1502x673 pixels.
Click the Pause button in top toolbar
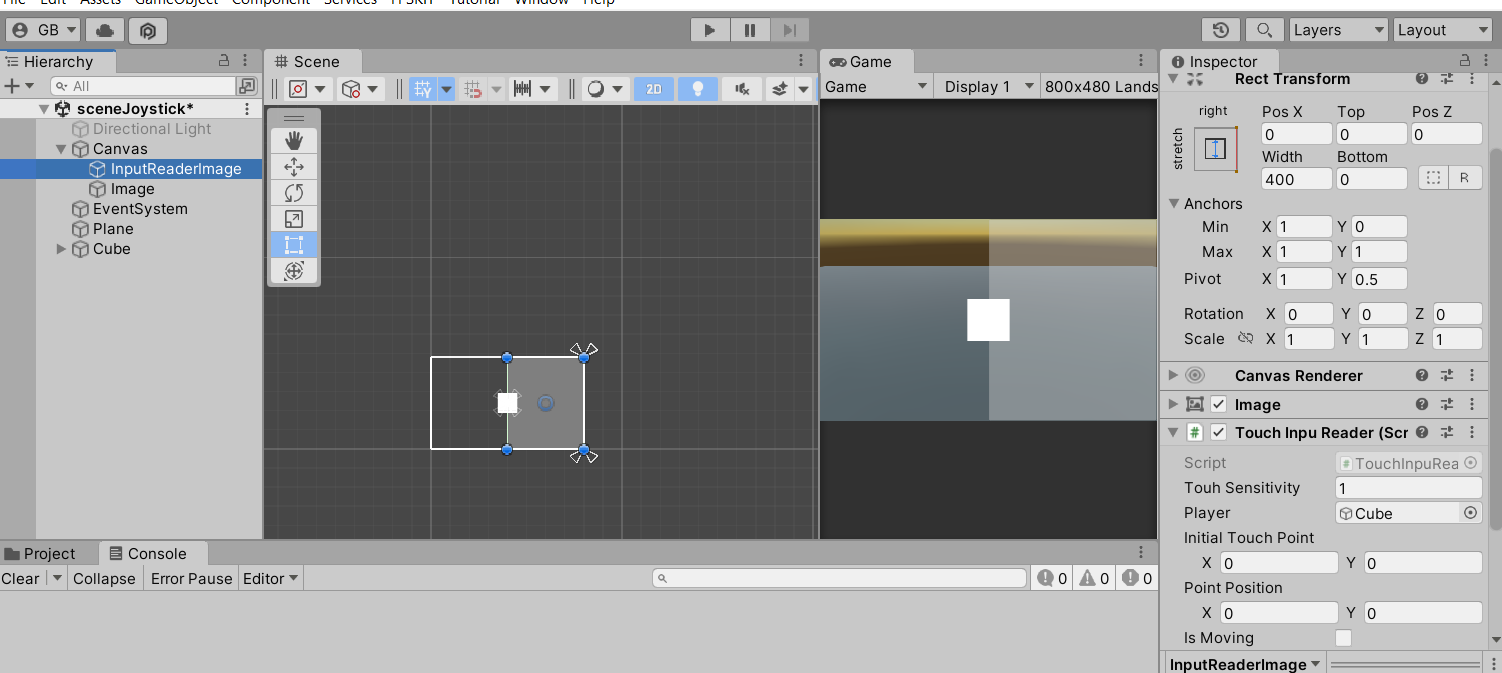pyautogui.click(x=750, y=30)
